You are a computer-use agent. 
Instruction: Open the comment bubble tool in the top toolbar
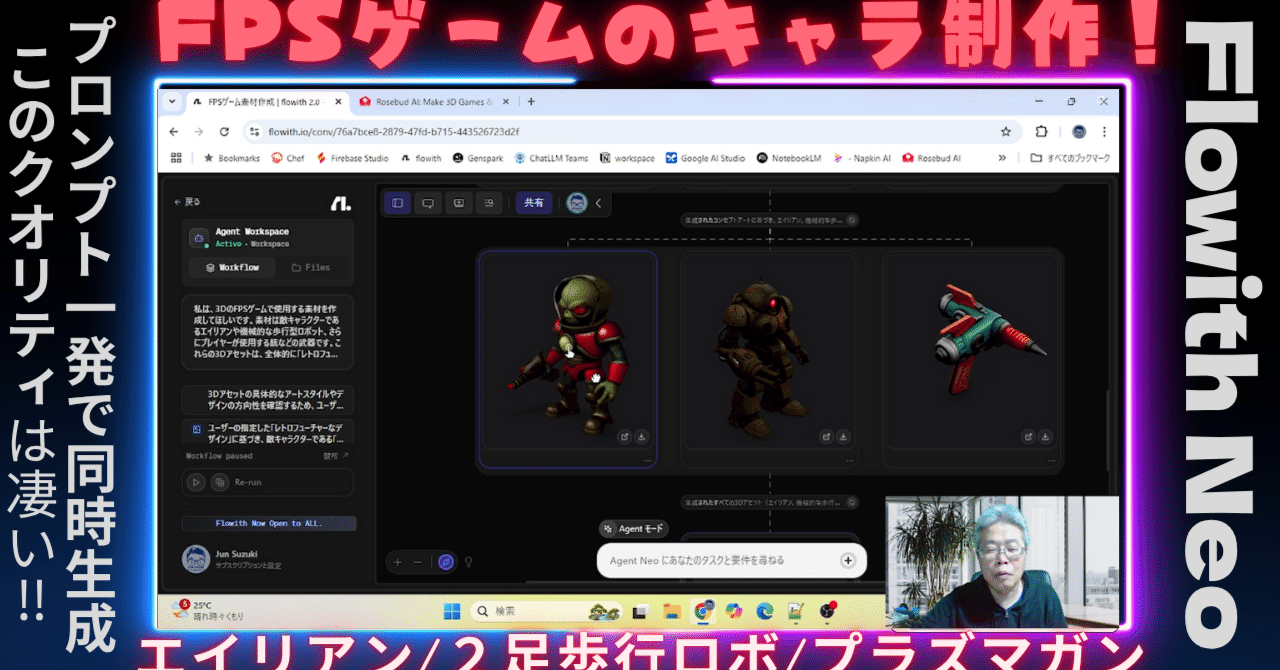[428, 203]
